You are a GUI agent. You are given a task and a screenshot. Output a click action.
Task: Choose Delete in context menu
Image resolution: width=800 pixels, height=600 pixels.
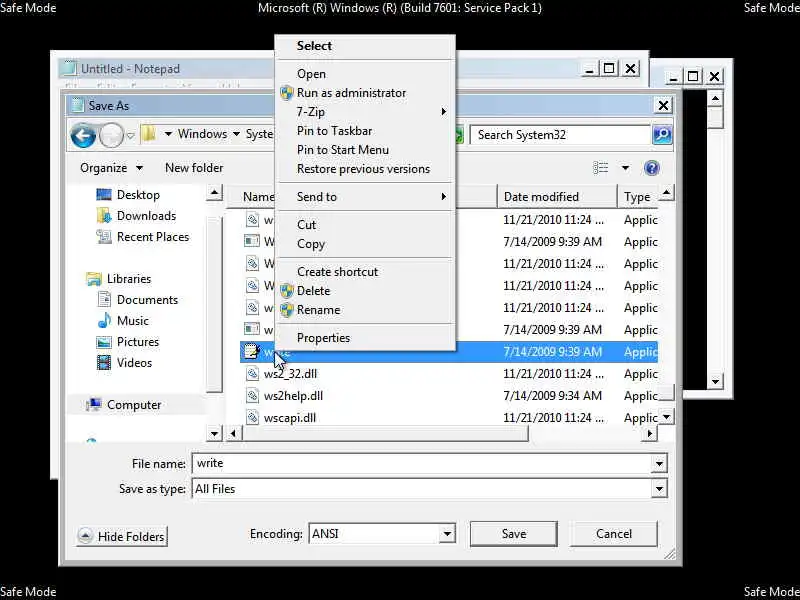coord(365,291)
